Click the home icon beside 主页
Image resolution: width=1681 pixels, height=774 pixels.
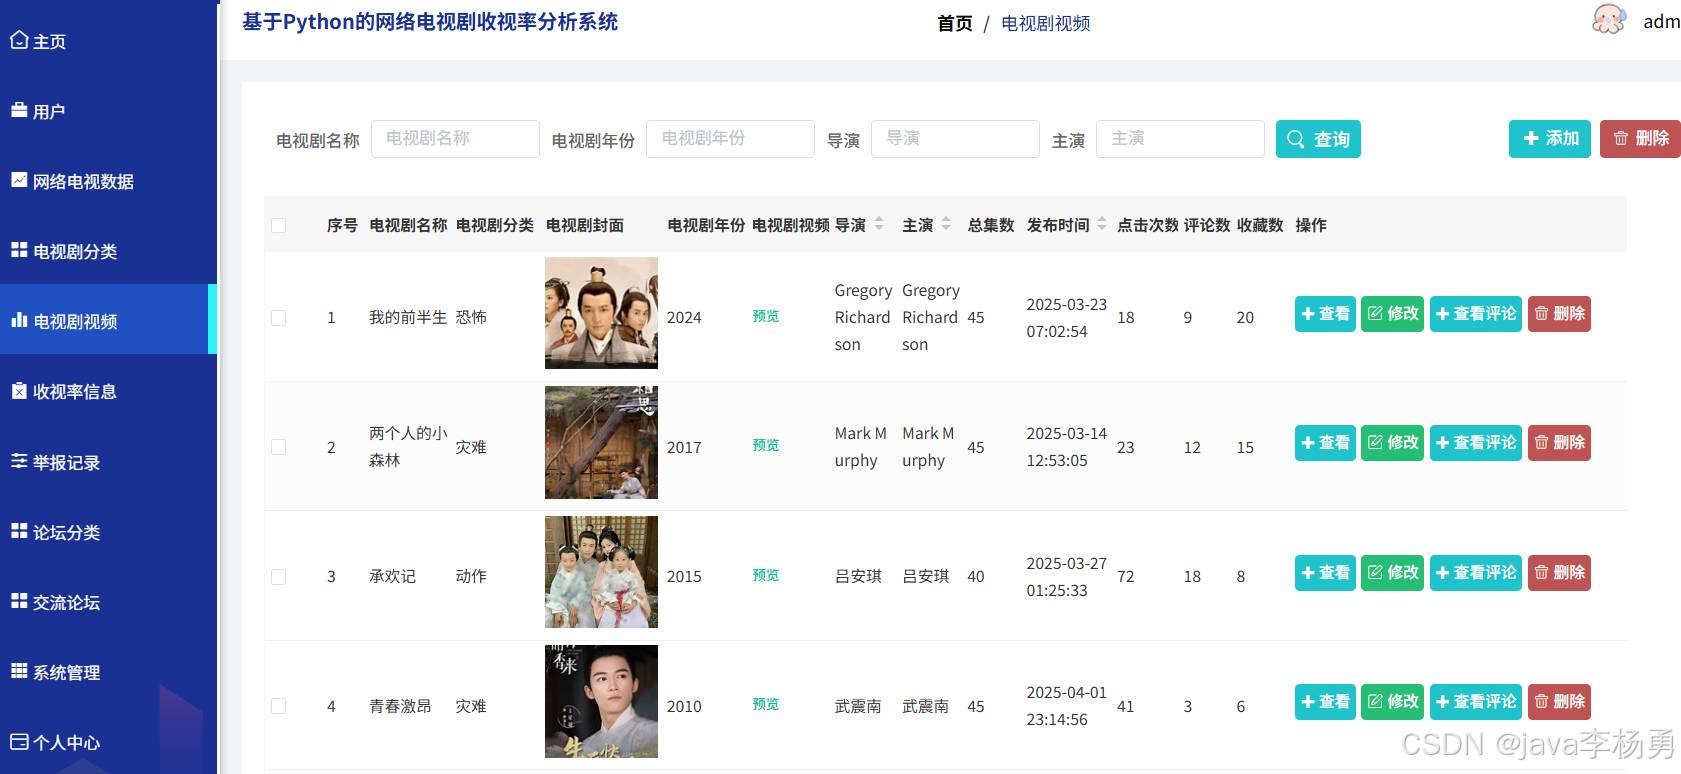click(19, 40)
